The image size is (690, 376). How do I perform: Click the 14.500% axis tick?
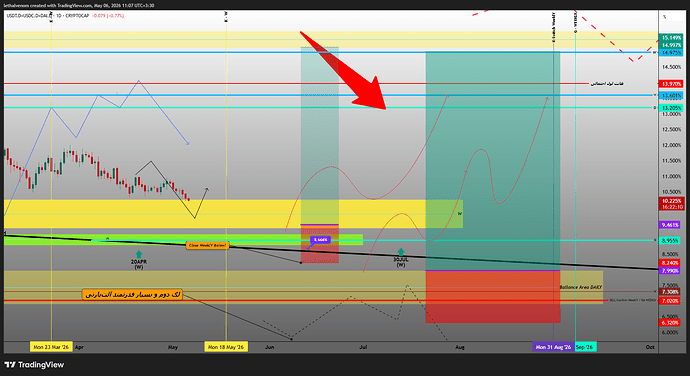671,67
